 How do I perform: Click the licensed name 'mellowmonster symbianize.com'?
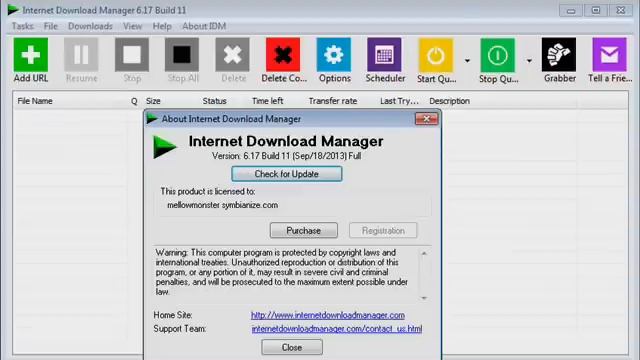(x=222, y=205)
